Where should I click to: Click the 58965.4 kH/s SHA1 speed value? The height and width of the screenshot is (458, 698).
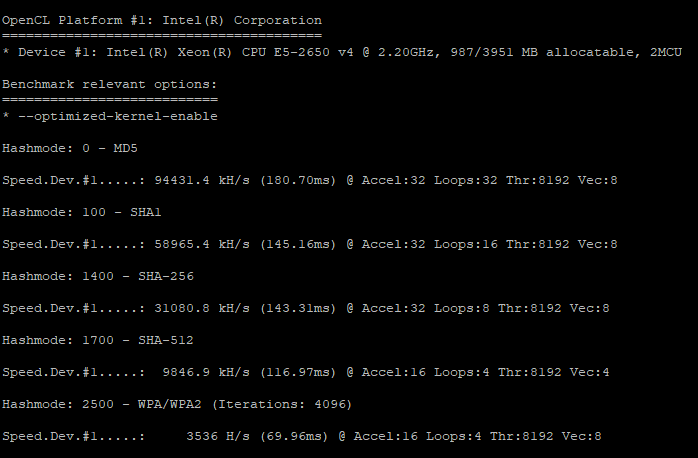point(202,244)
